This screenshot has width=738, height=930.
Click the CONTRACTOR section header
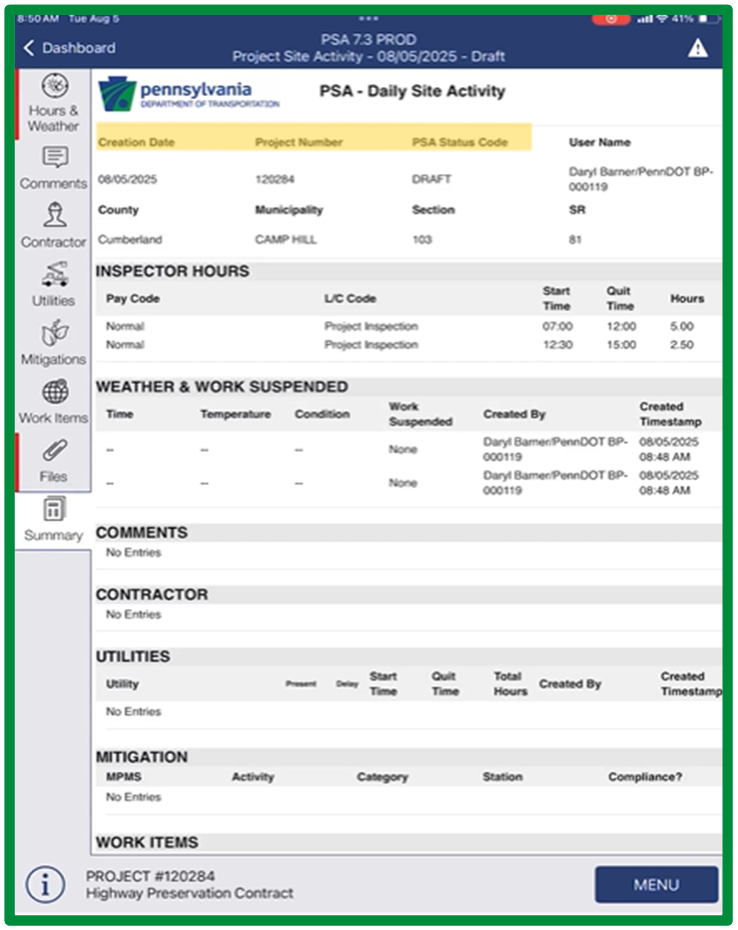pos(152,594)
